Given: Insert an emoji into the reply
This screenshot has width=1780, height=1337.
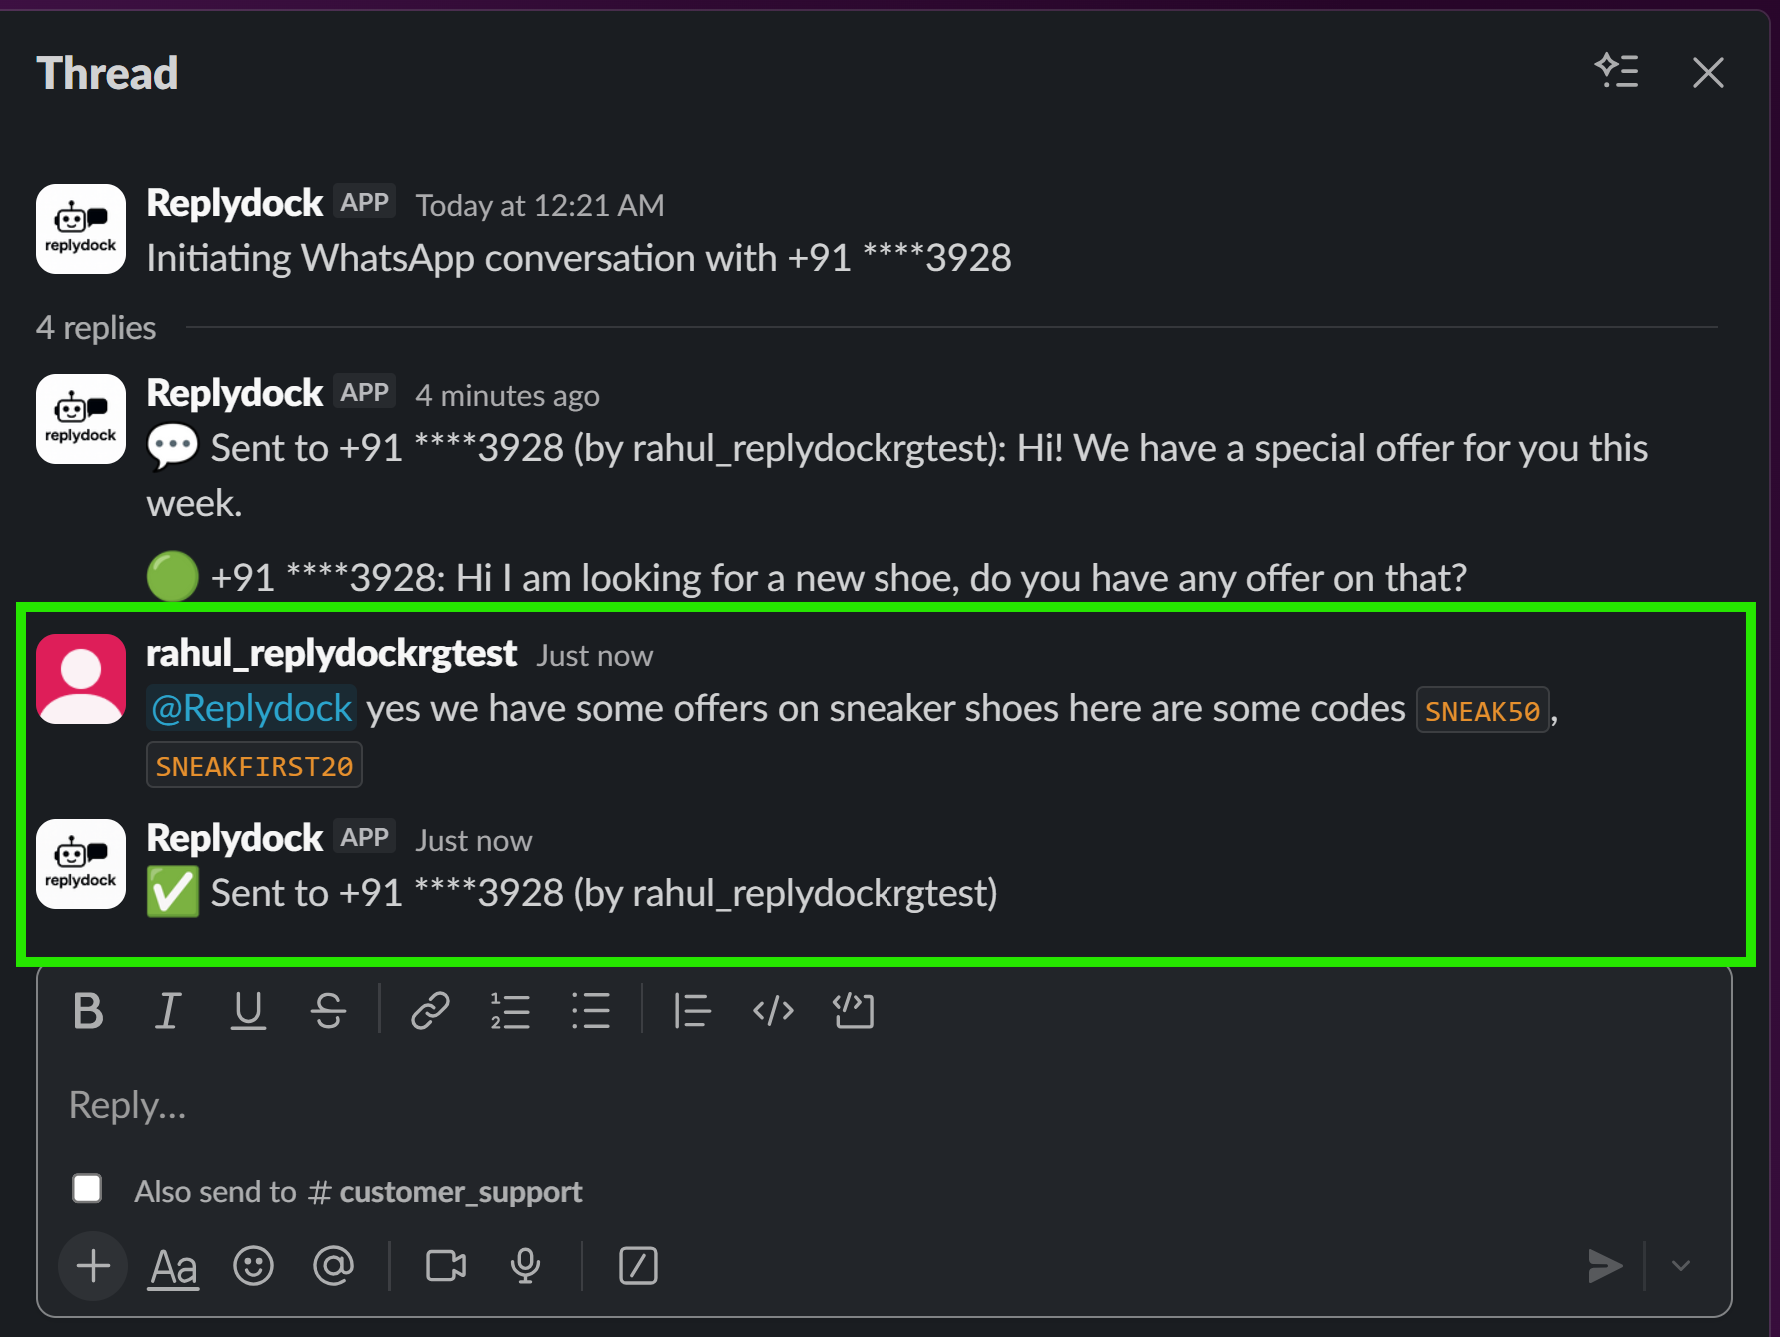Looking at the screenshot, I should click(x=253, y=1265).
